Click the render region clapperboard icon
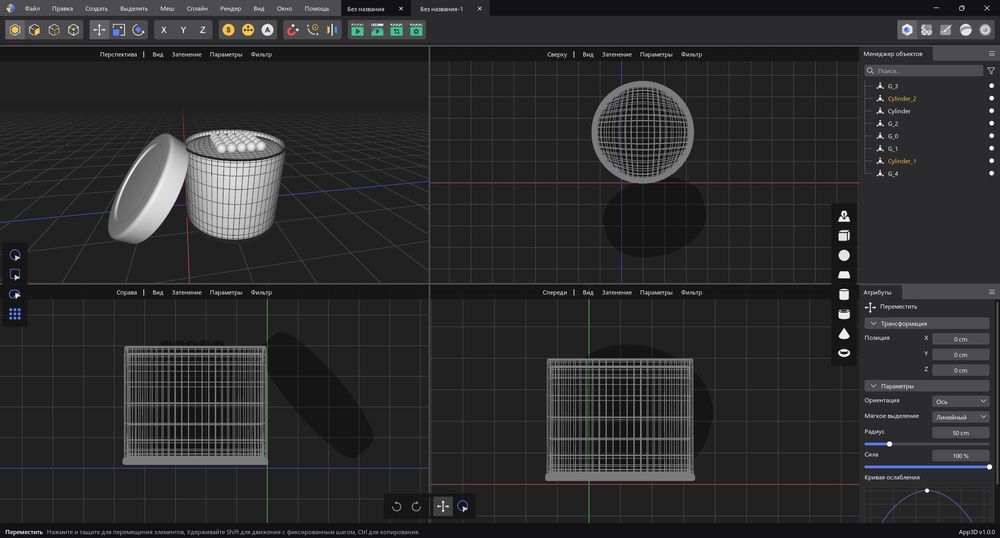This screenshot has width=1000, height=538. click(x=397, y=30)
